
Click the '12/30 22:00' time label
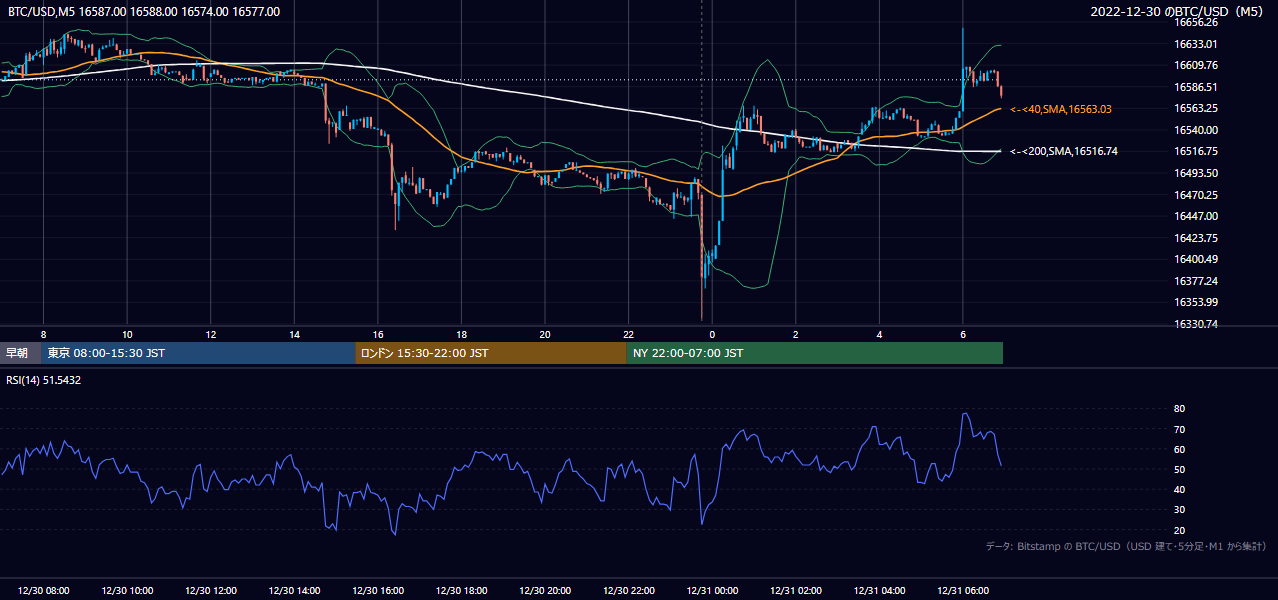(x=628, y=591)
